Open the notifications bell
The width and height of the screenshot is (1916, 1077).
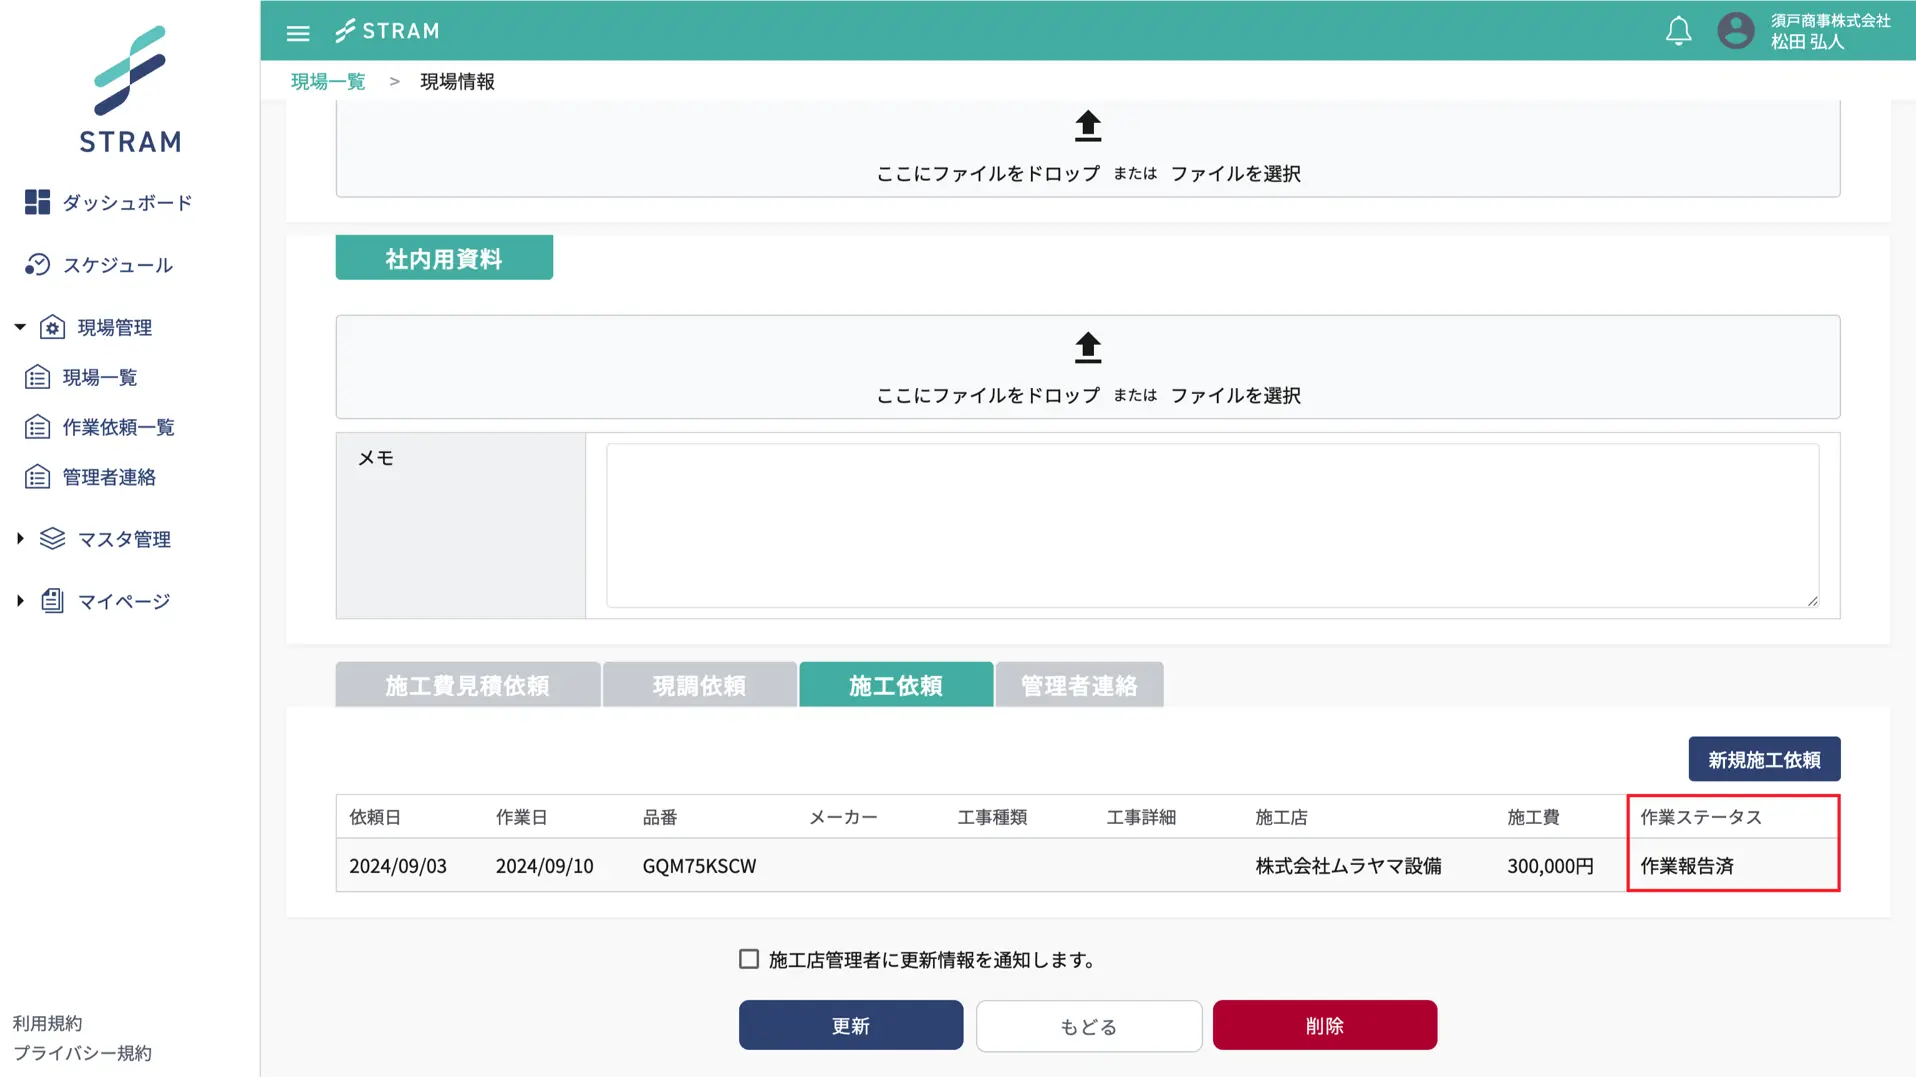click(1678, 31)
